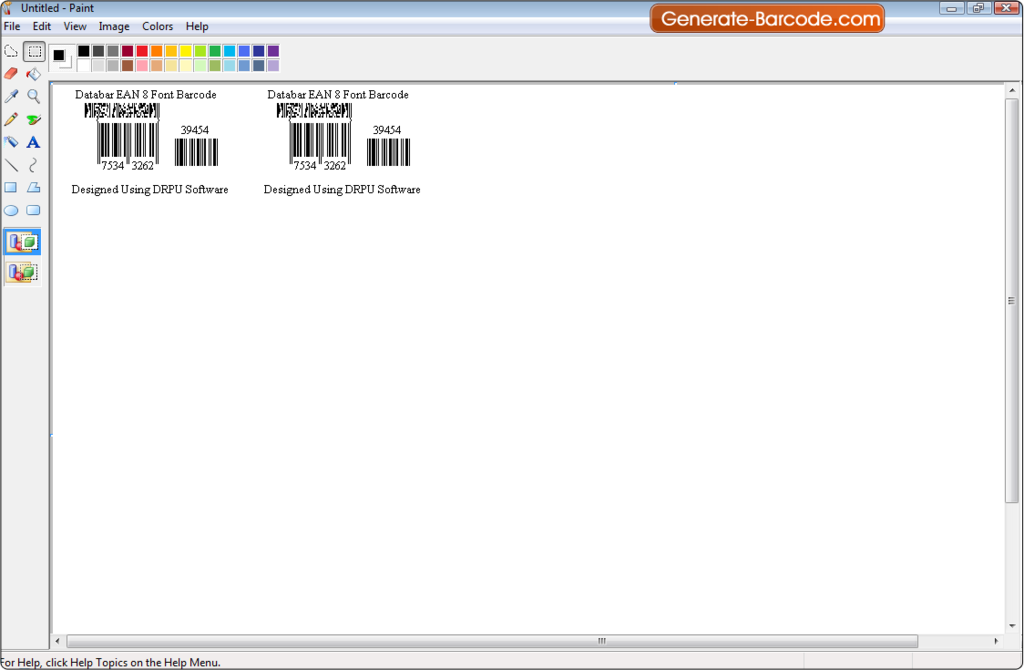
Task: Enable opaque selection mode
Action: pos(21,241)
